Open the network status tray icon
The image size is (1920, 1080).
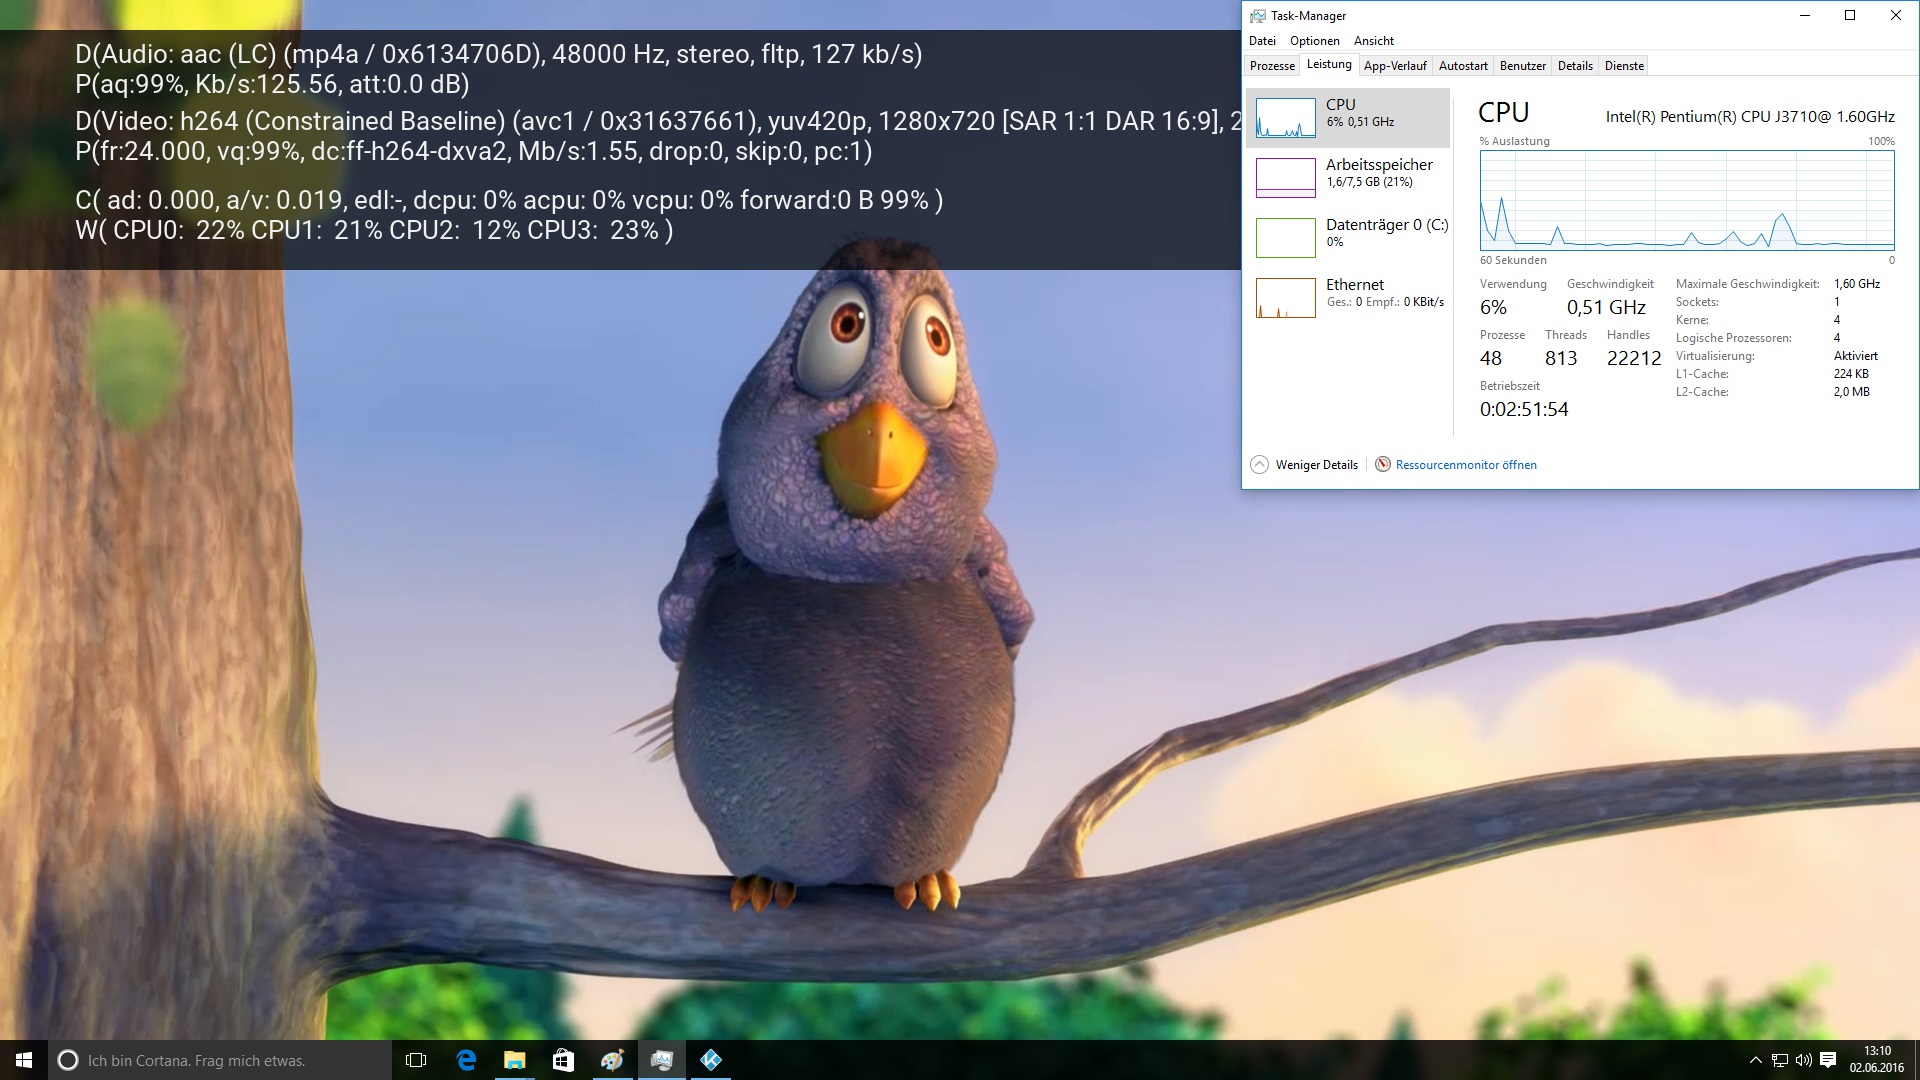pos(1780,1060)
